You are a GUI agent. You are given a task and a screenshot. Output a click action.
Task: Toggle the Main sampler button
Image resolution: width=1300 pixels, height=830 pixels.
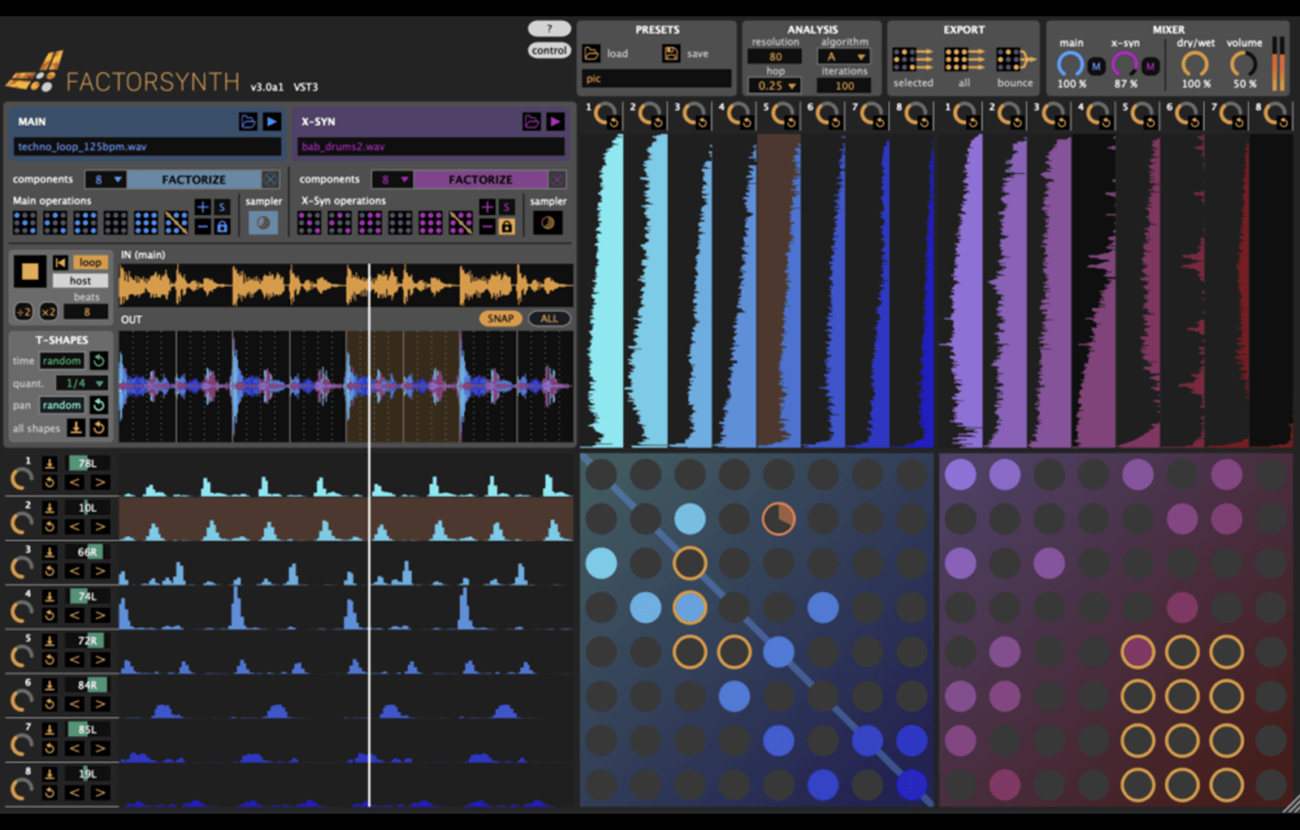pos(263,222)
